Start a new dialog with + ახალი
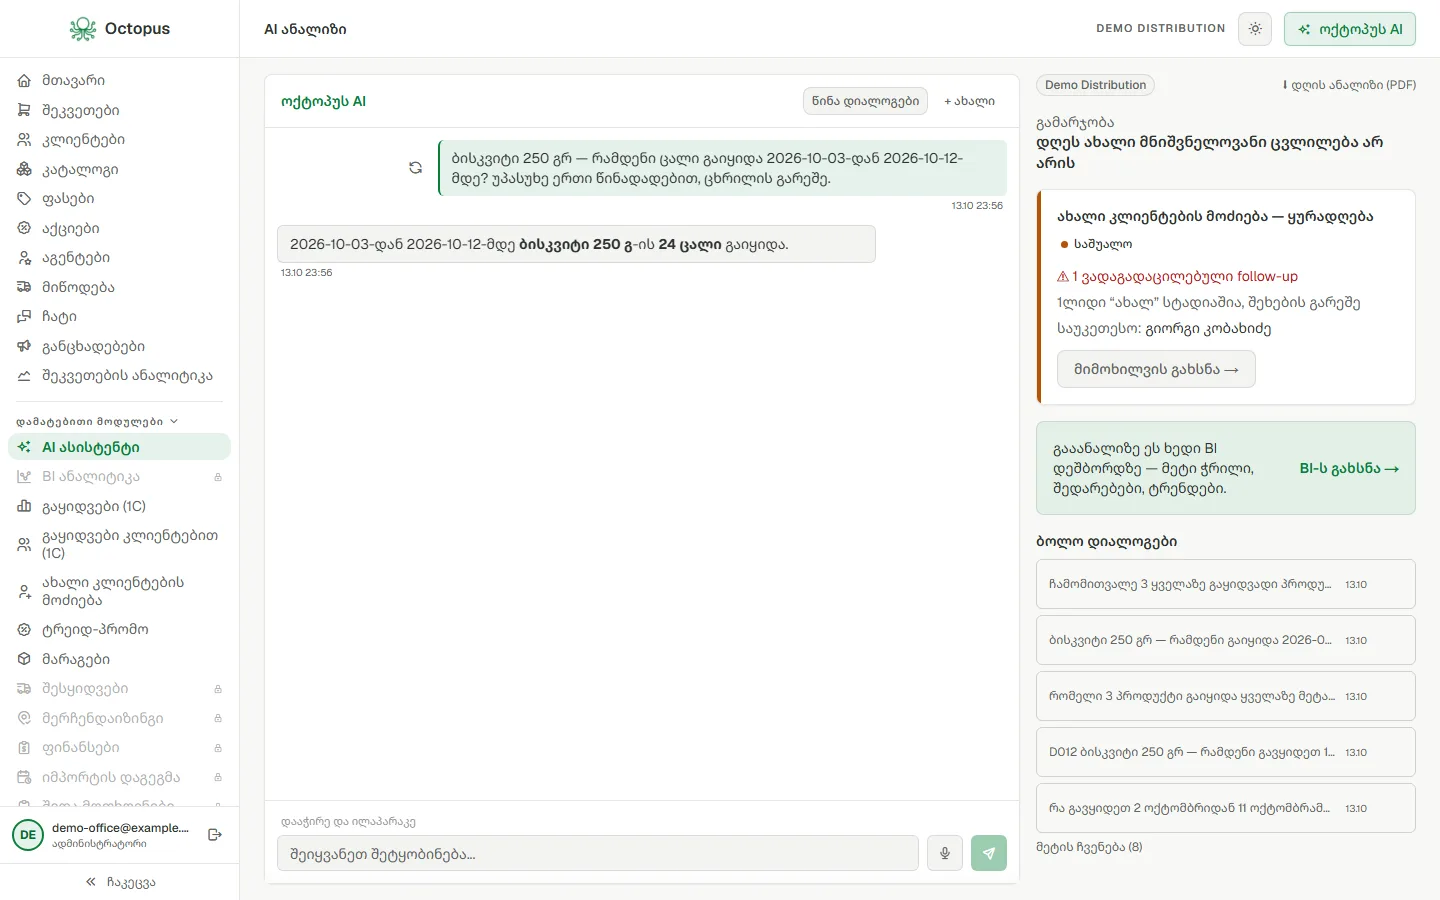1440x900 pixels. pyautogui.click(x=969, y=101)
